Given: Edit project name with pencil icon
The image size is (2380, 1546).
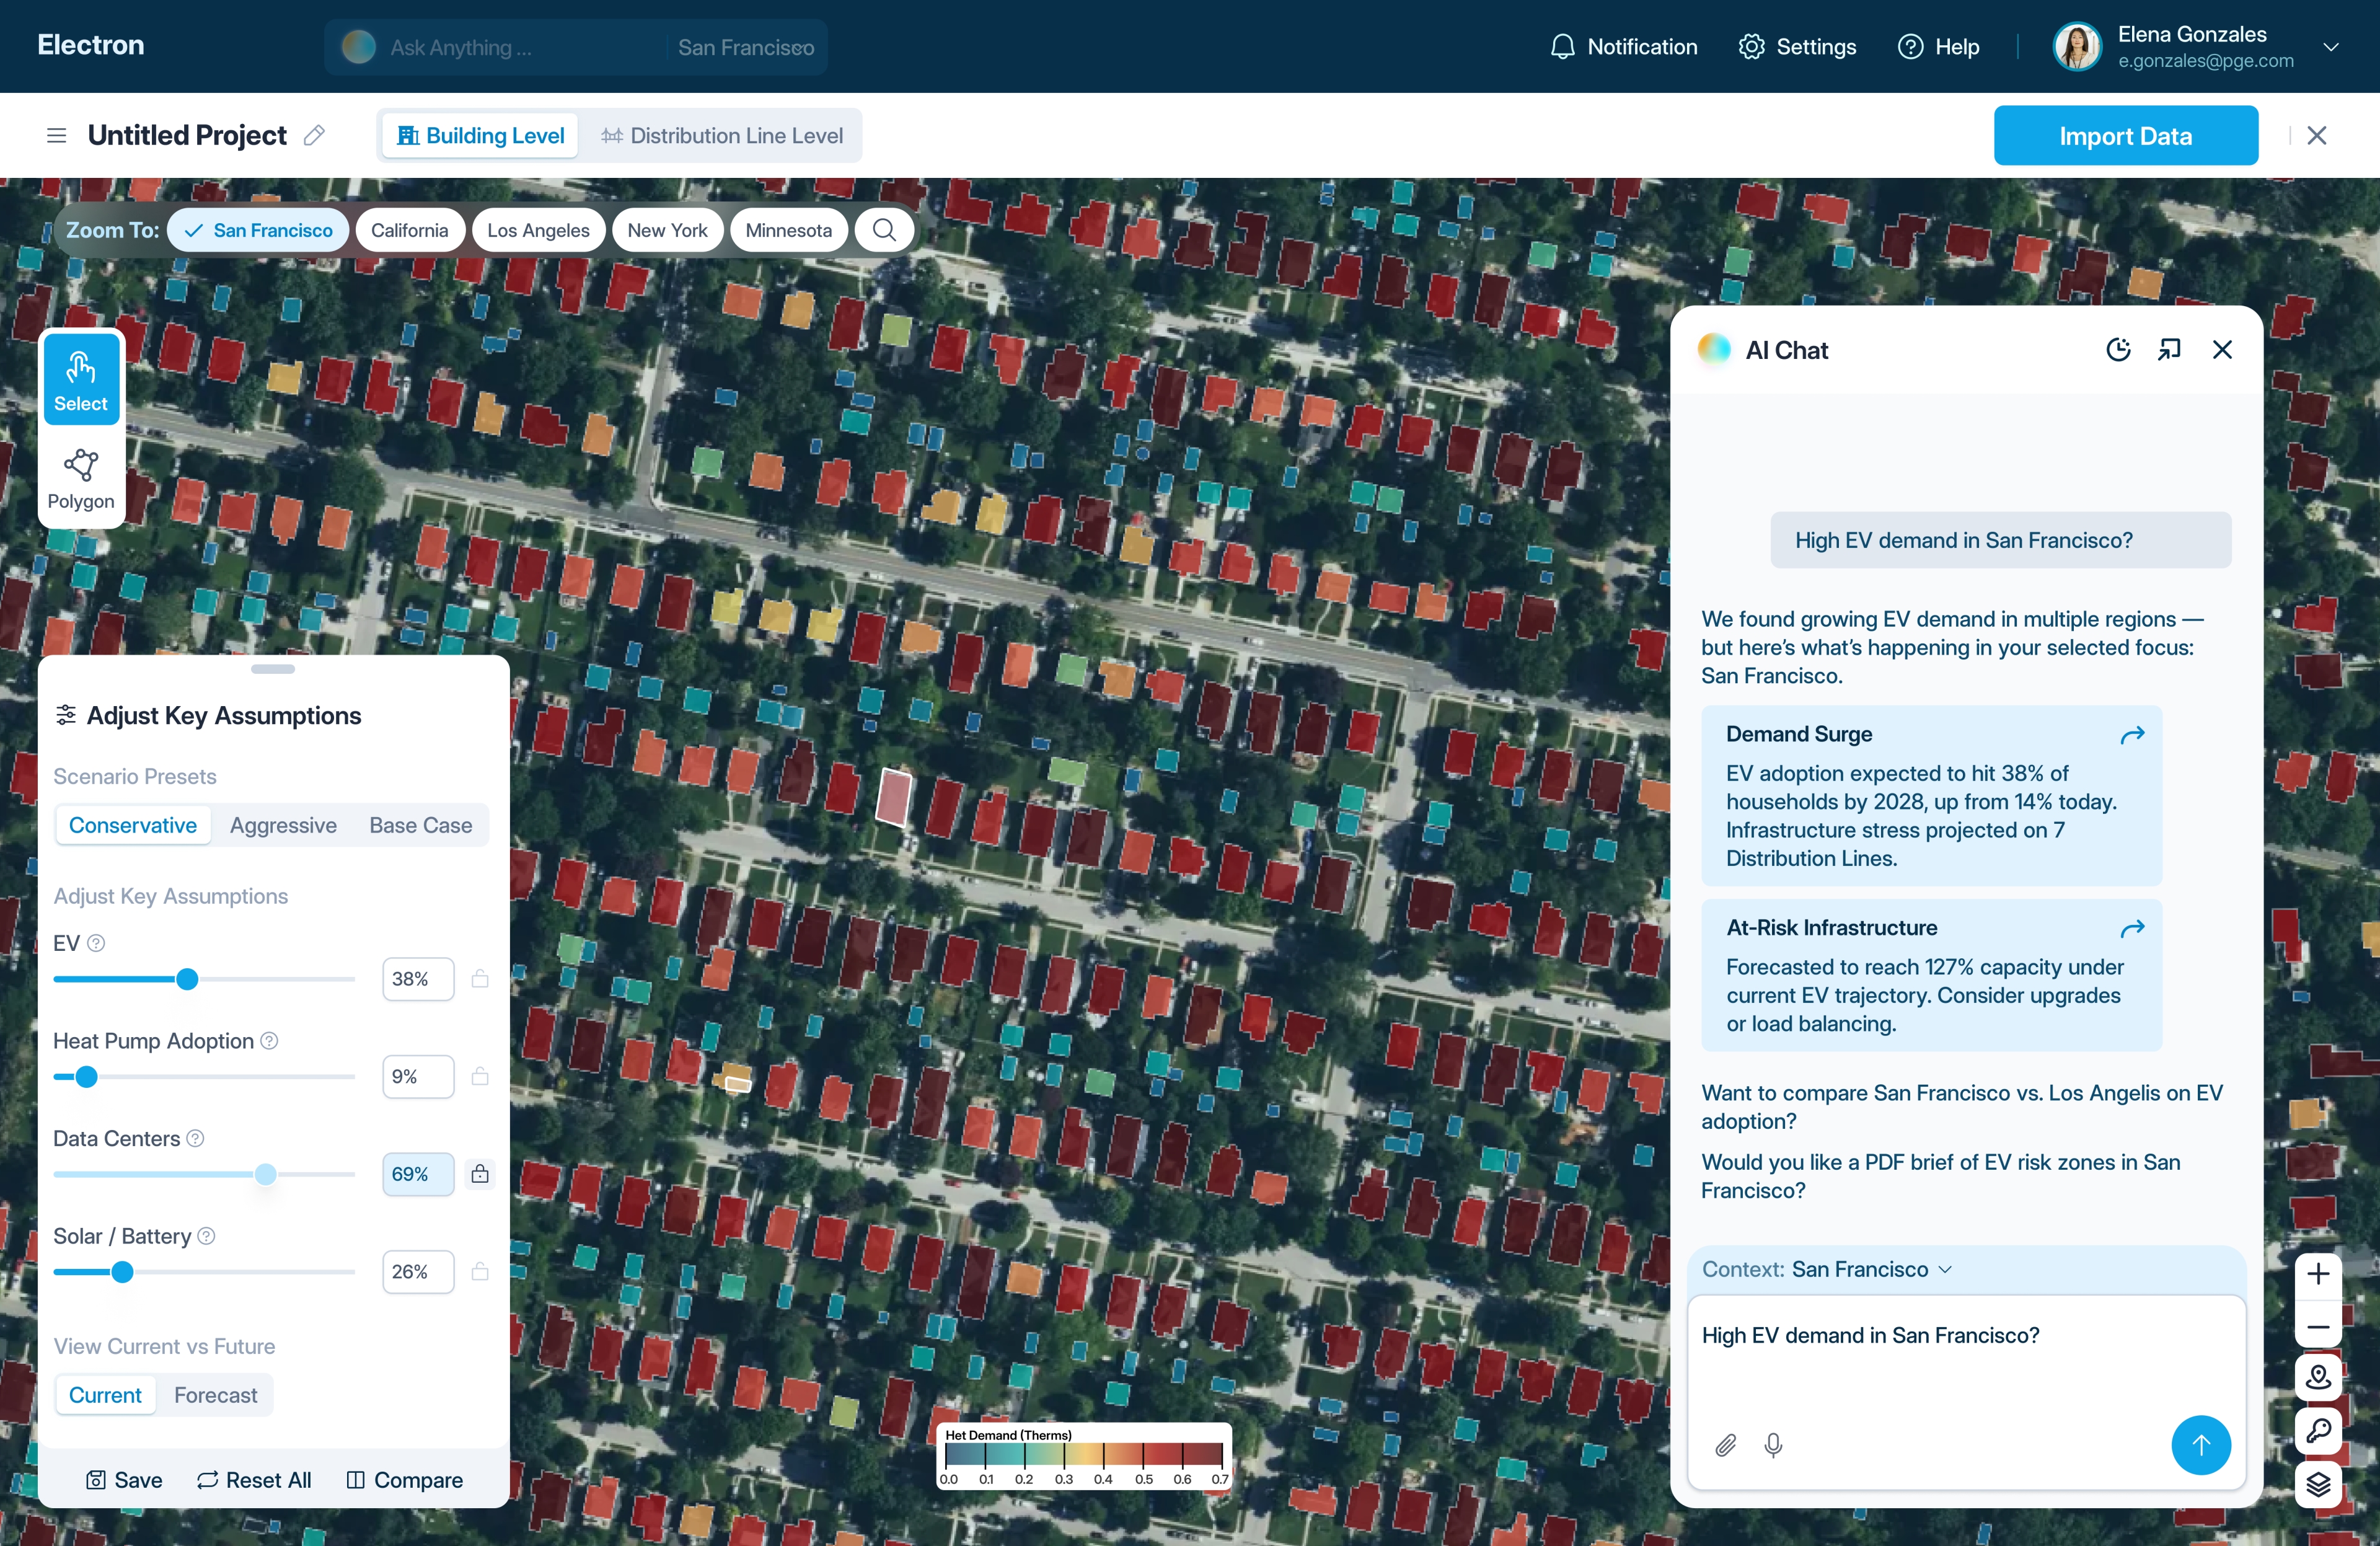Looking at the screenshot, I should 314,135.
